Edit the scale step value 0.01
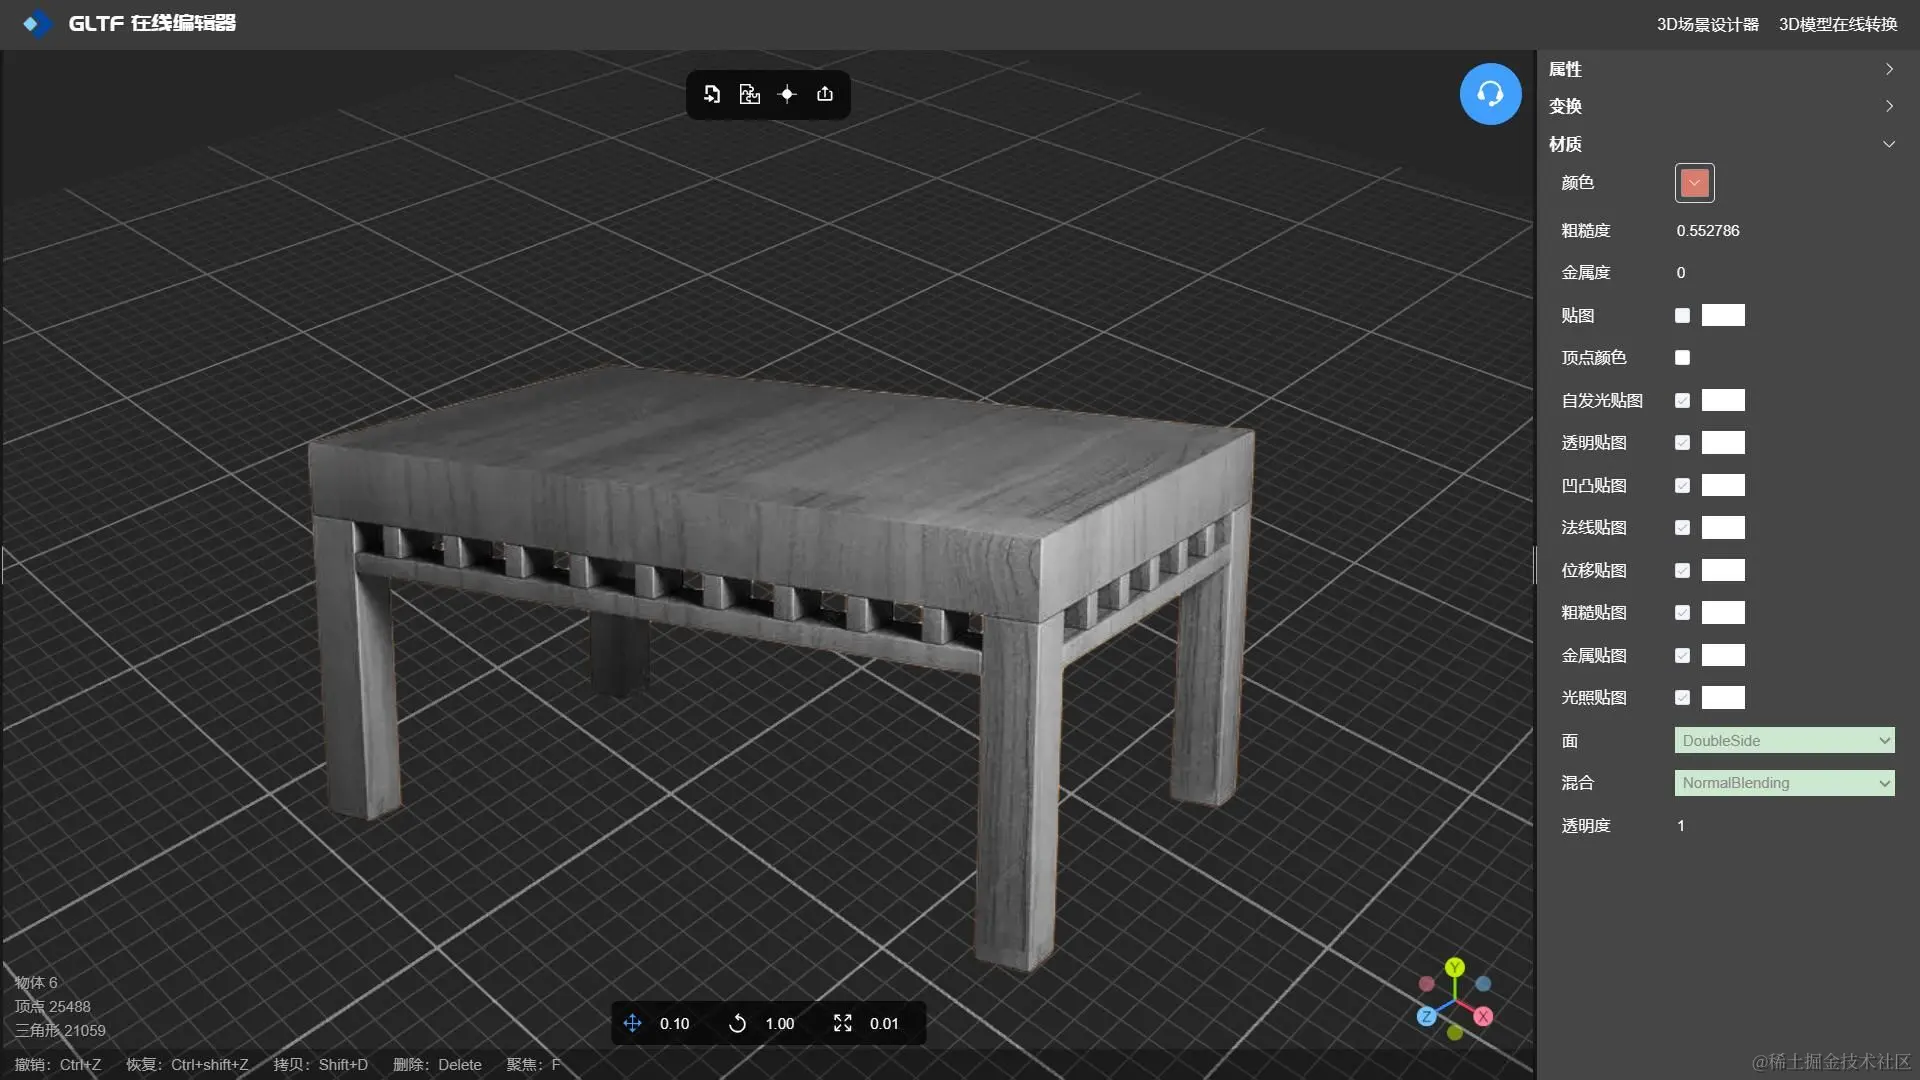Screen dimensions: 1920x1080 [x=884, y=1023]
